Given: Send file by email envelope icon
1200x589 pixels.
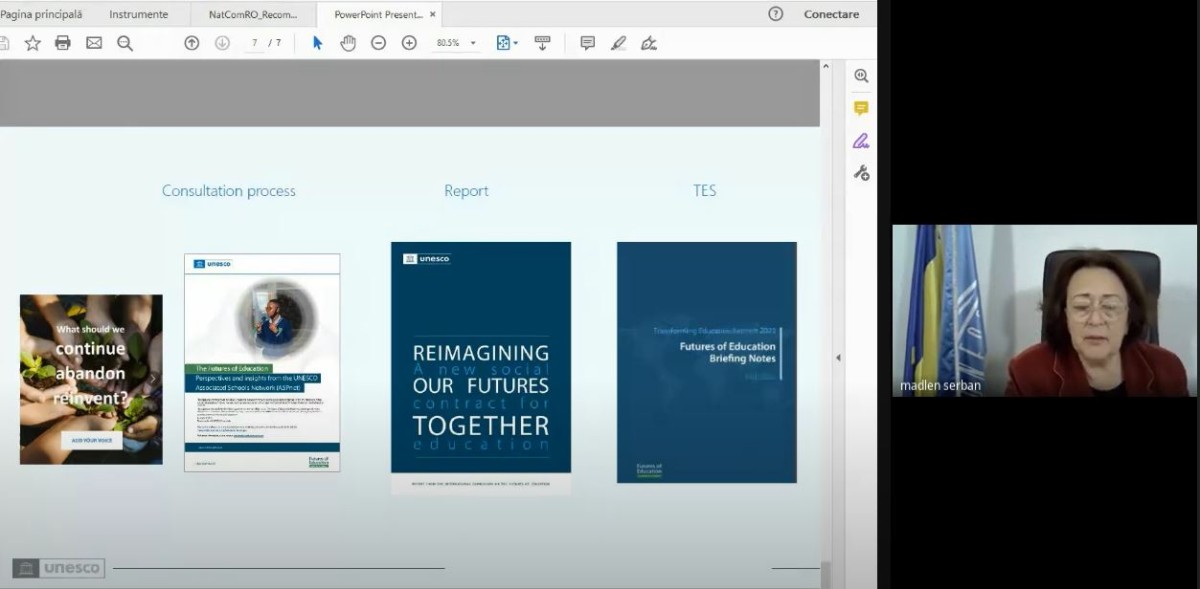Looking at the screenshot, I should click(x=94, y=43).
